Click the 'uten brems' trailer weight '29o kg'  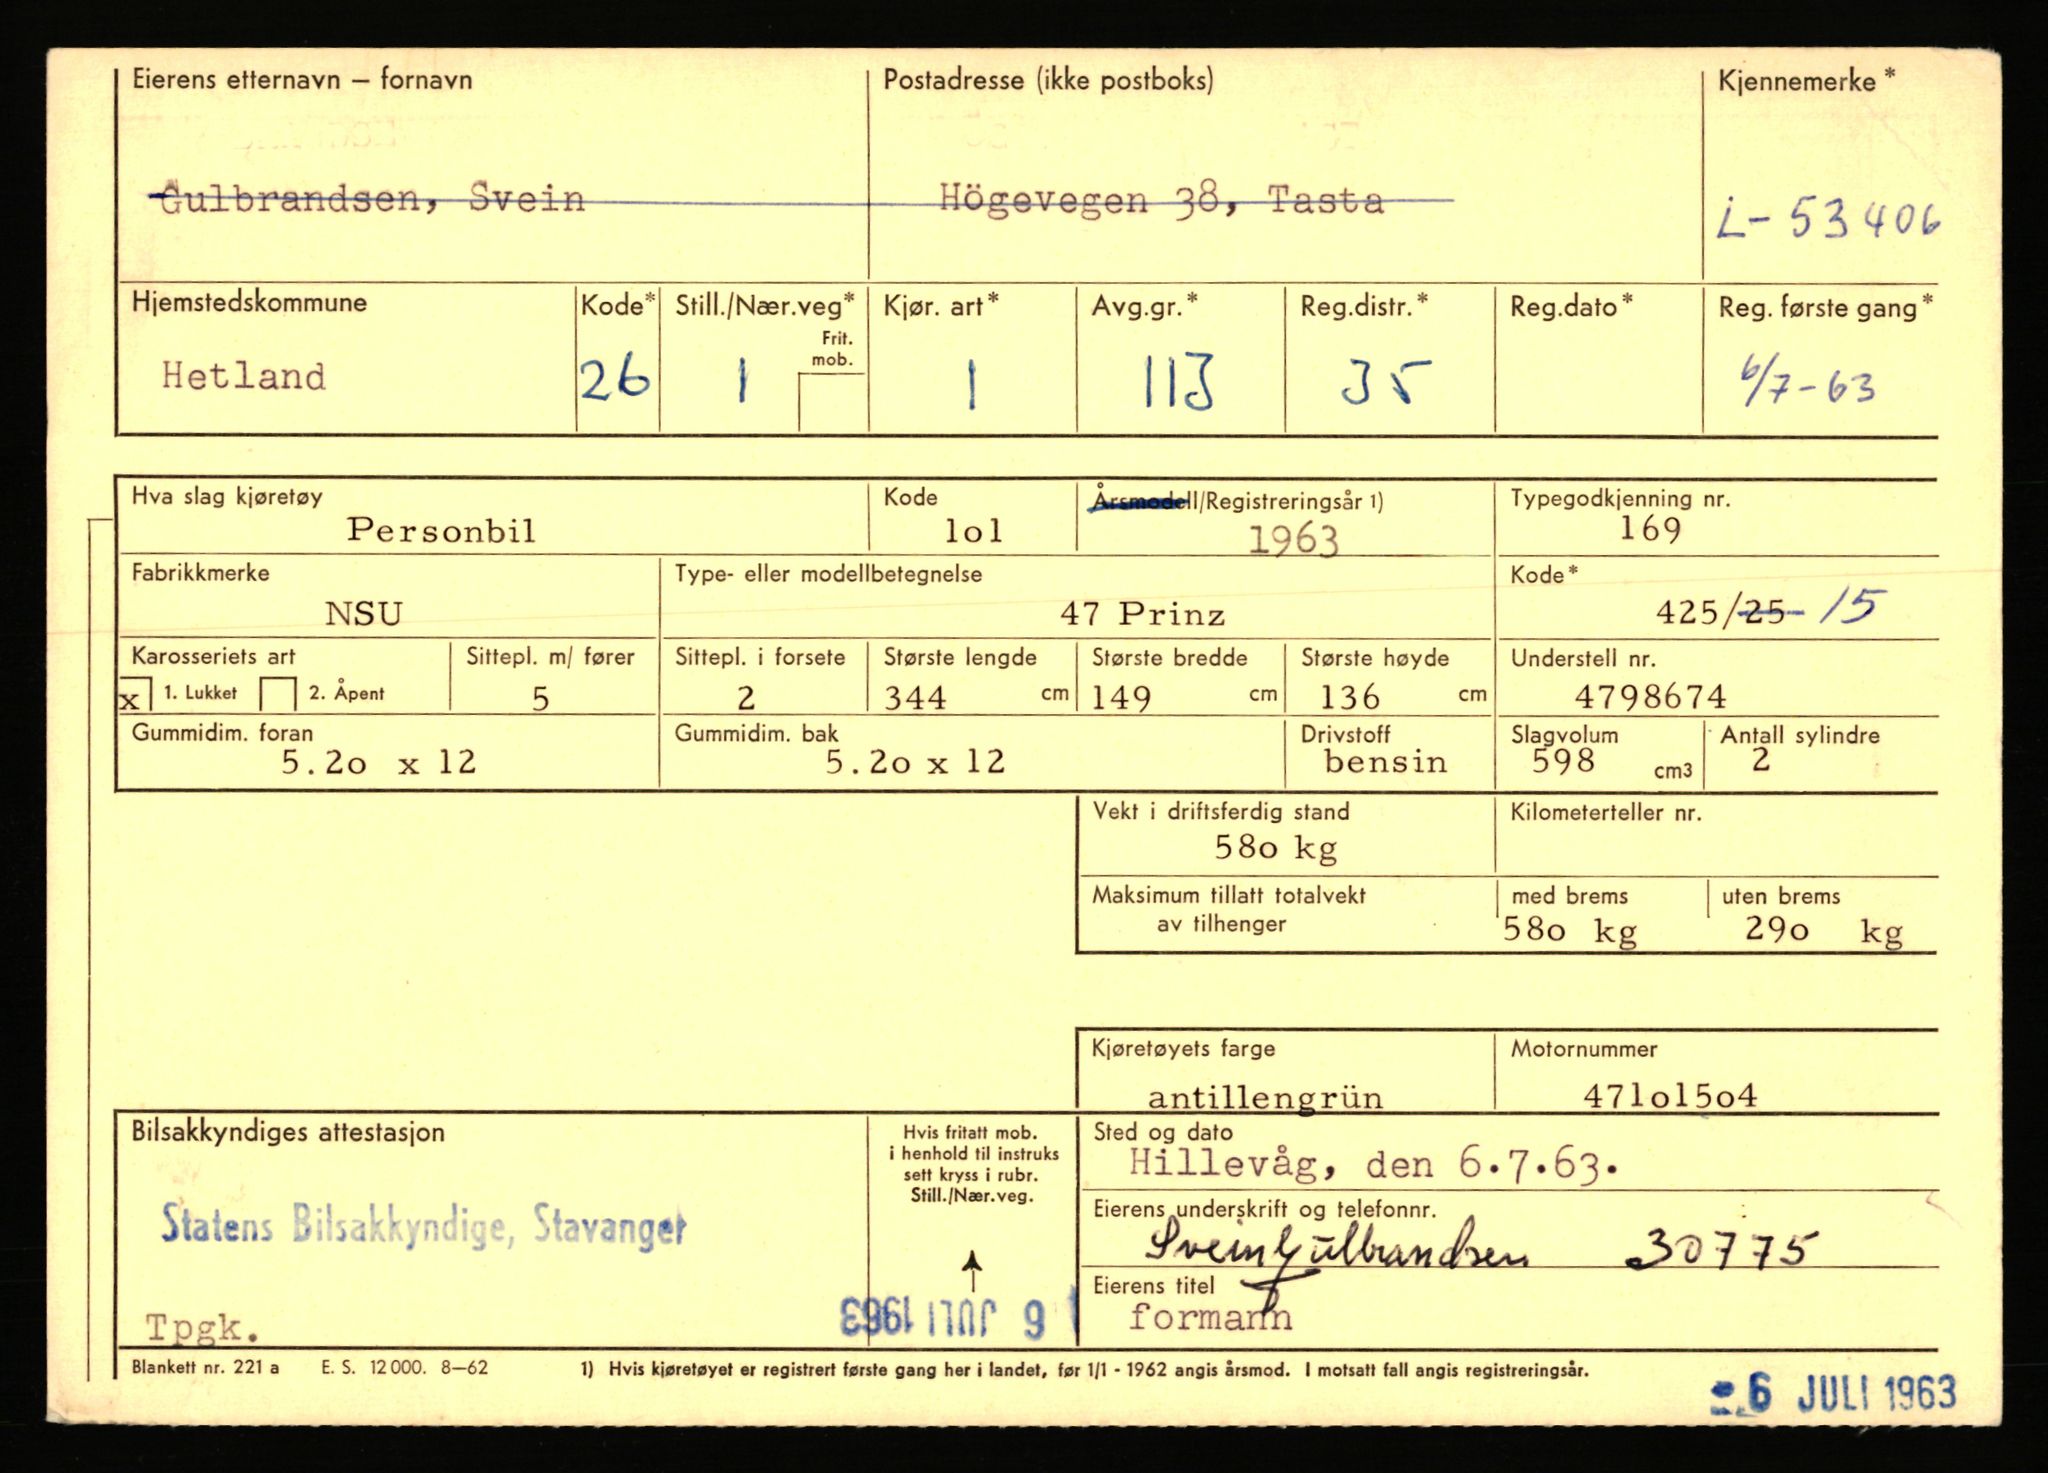coord(1824,931)
